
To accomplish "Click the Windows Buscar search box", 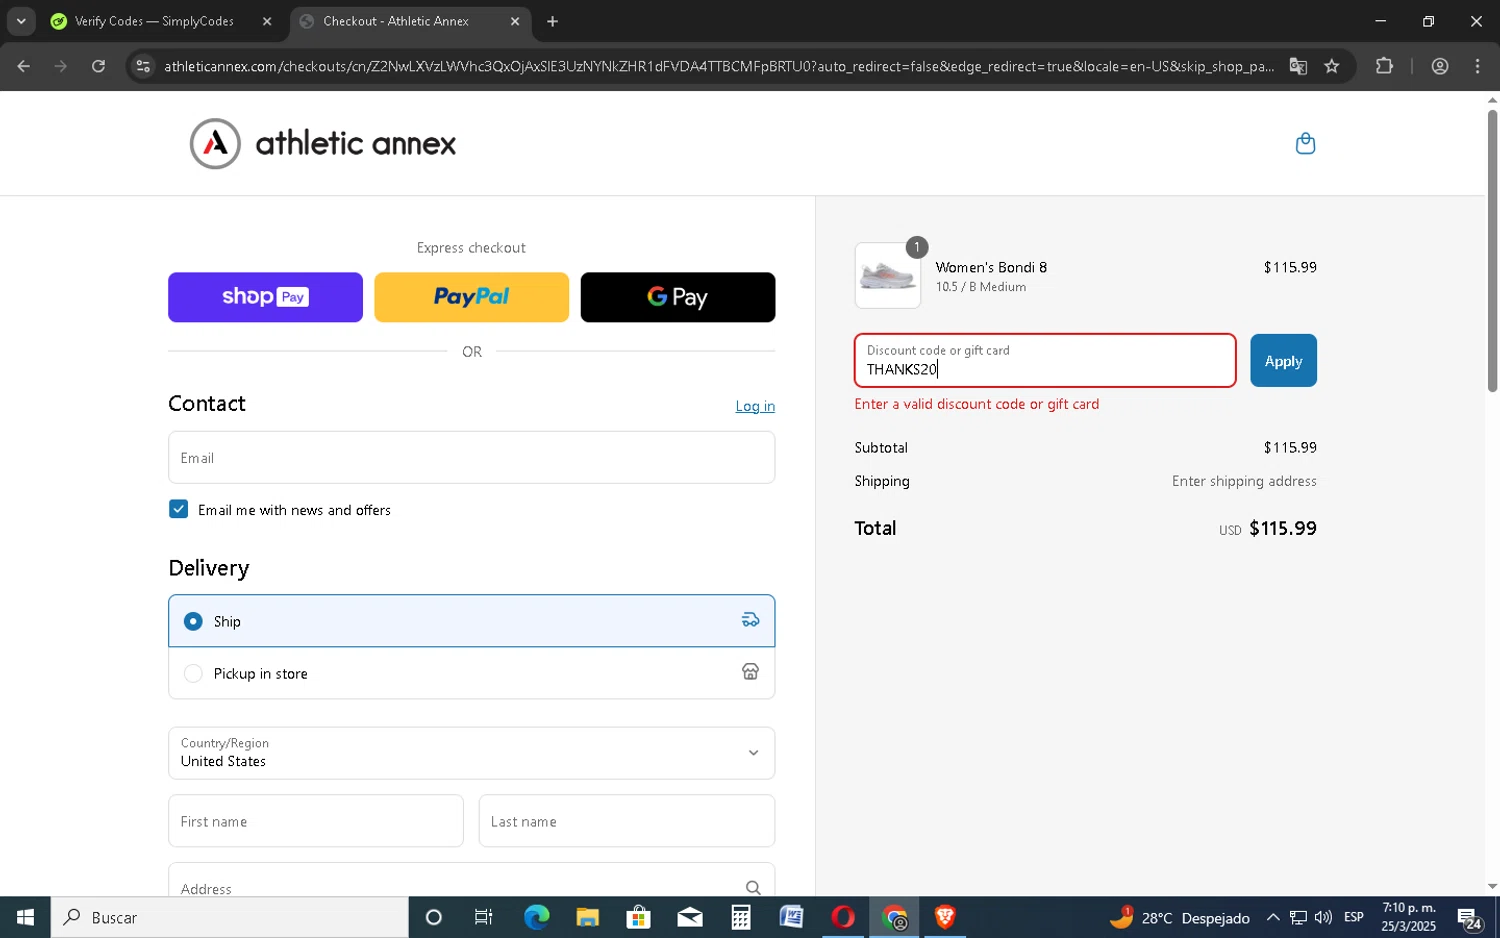I will coord(230,917).
